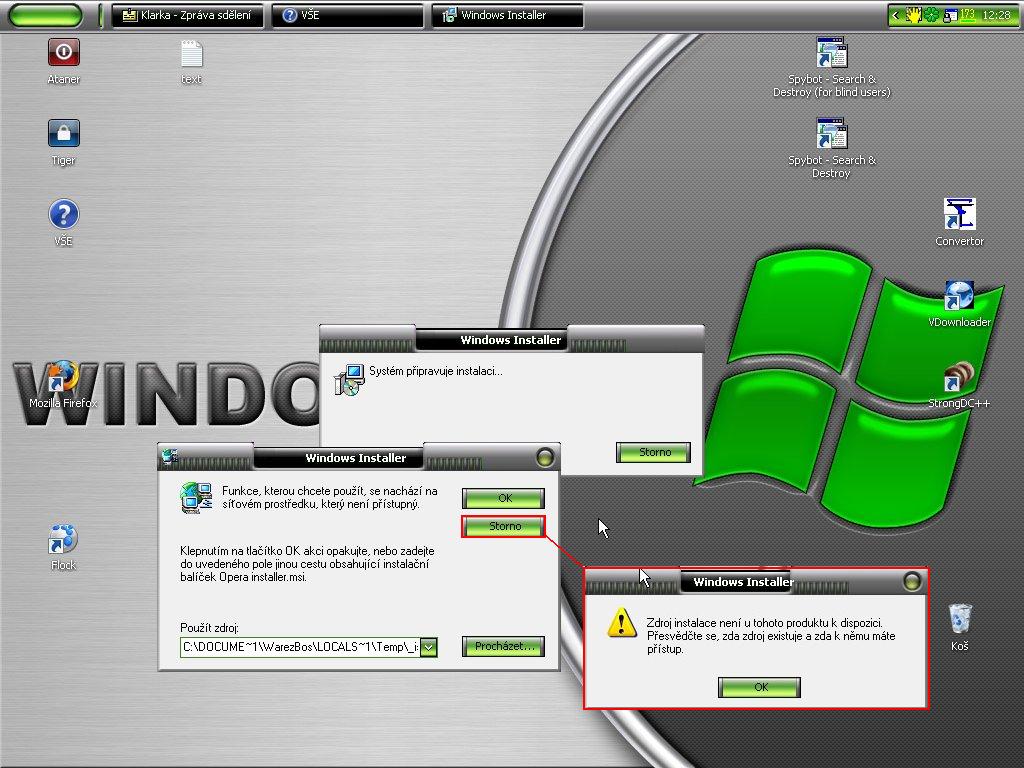This screenshot has height=768, width=1024.
Task: Close the warning dialog via round title button
Action: pyautogui.click(x=912, y=581)
